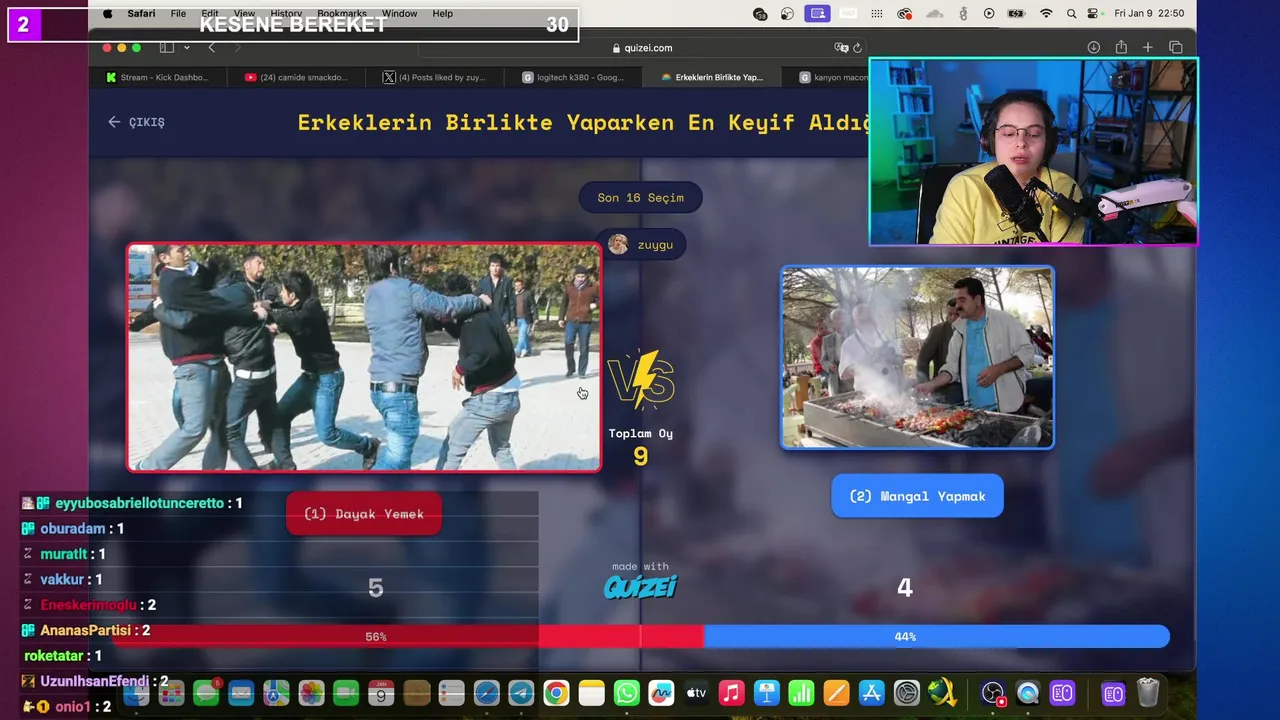This screenshot has height=720, width=1280.
Task: Click the Son 16 Seçim label
Action: [641, 197]
